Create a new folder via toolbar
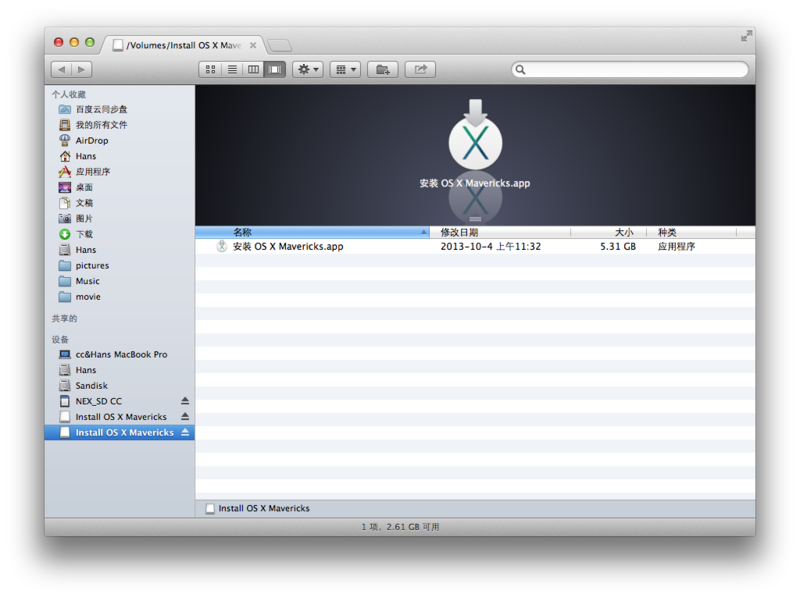 [x=383, y=69]
